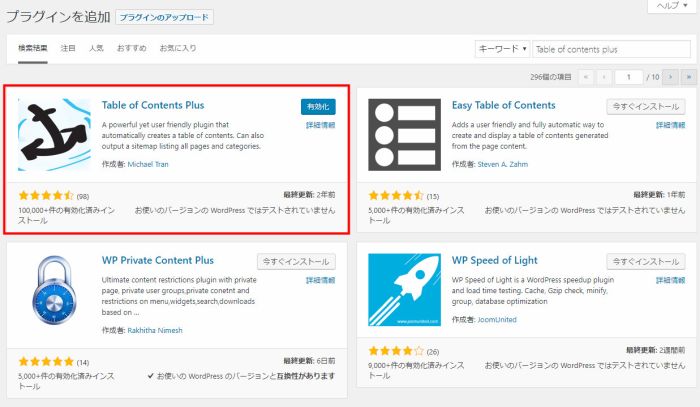Screen dimensions: 700x407
Task: Click the 296個の項目 item count text
Action: (x=550, y=77)
